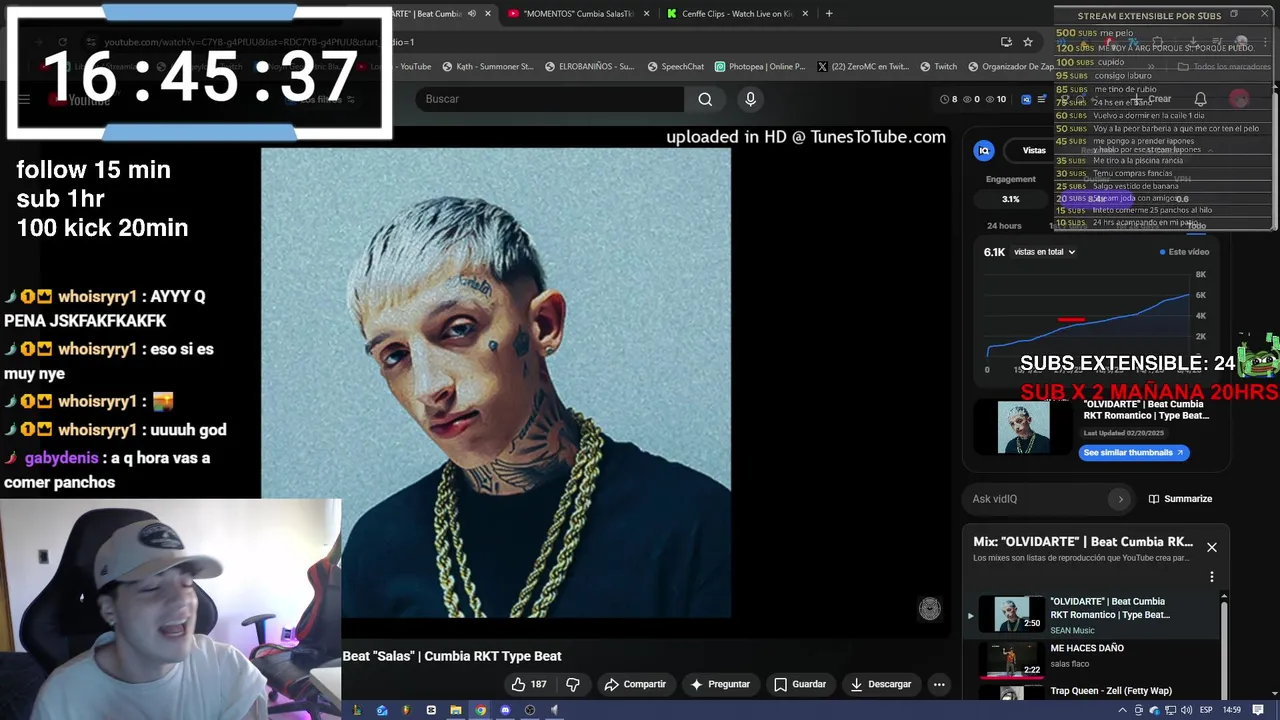Focus the Buscar search field
Image resolution: width=1280 pixels, height=720 pixels.
[550, 99]
